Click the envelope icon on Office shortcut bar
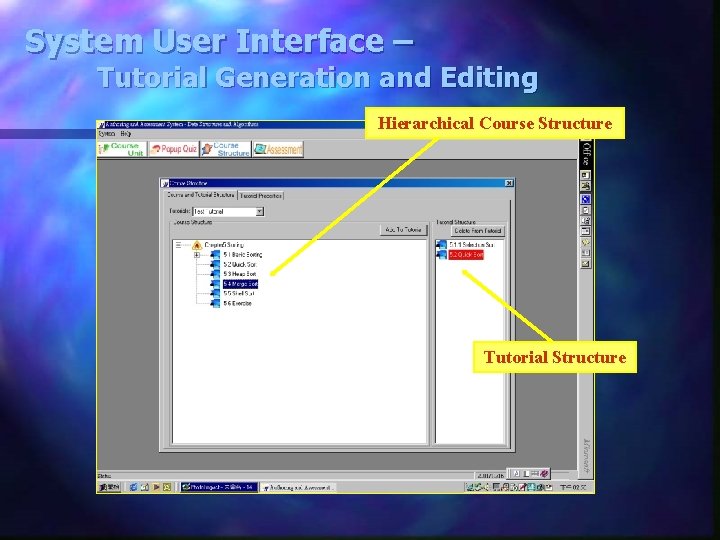The width and height of the screenshot is (720, 540). 585,264
